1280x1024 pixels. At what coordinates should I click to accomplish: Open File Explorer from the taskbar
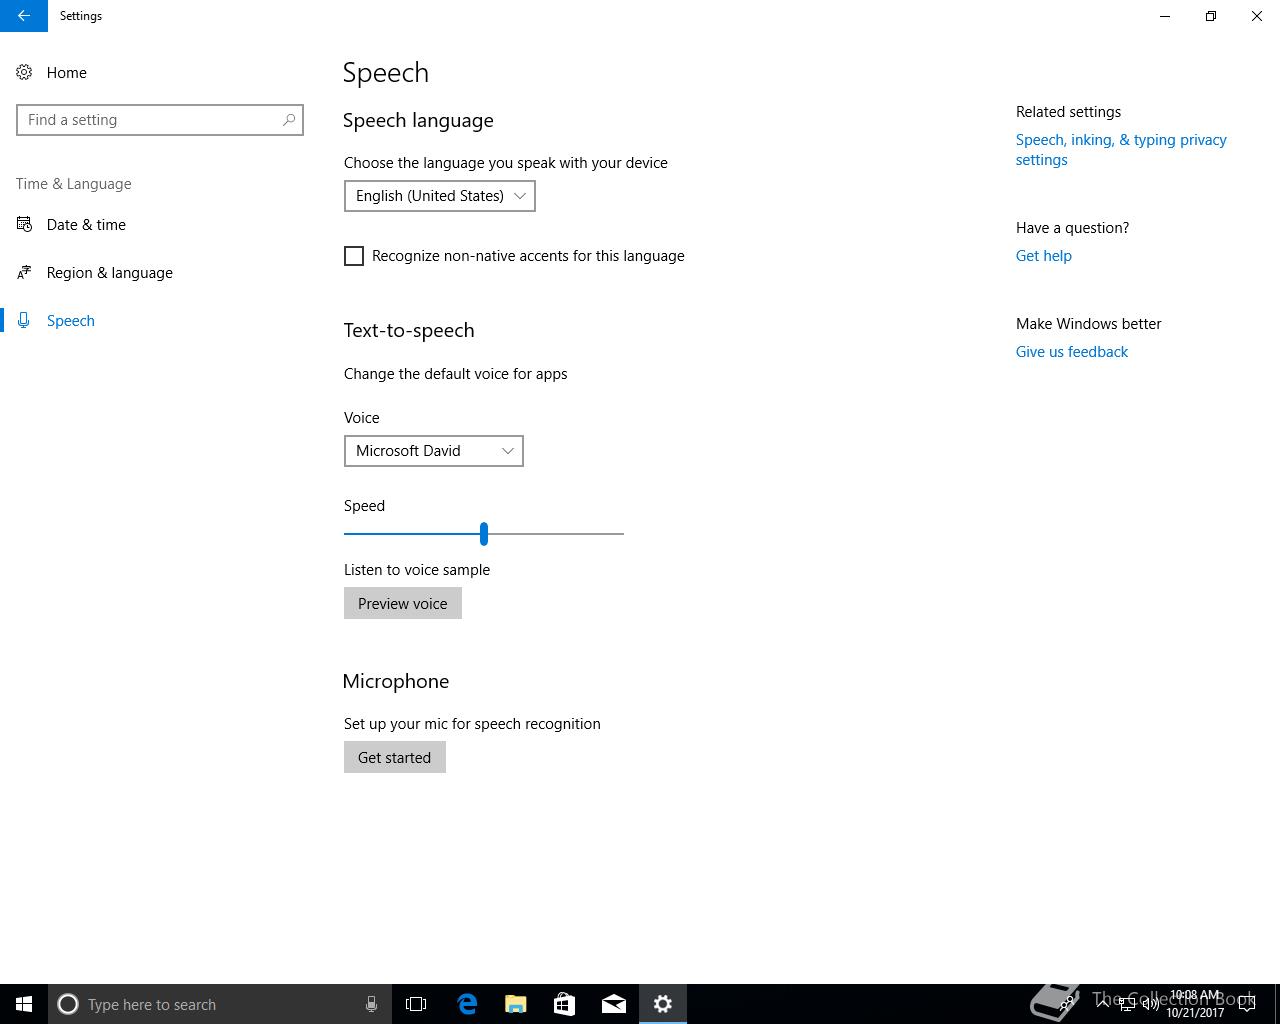516,1004
